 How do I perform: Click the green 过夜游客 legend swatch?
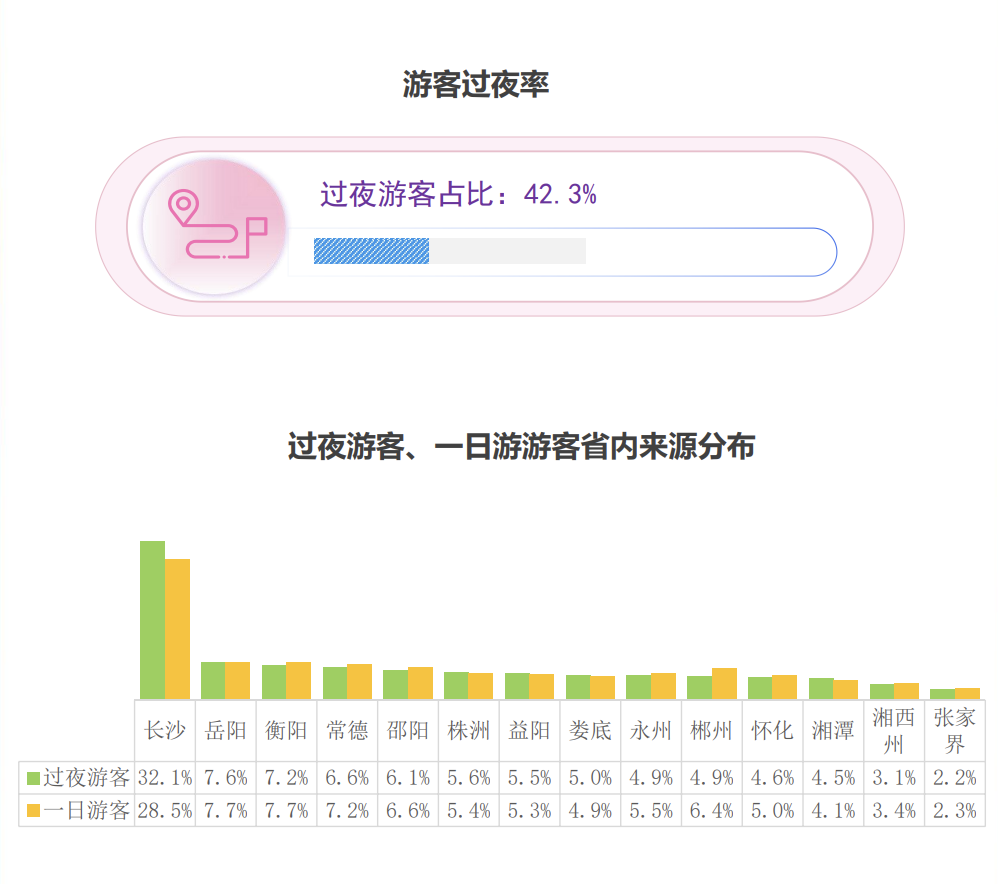click(x=33, y=778)
